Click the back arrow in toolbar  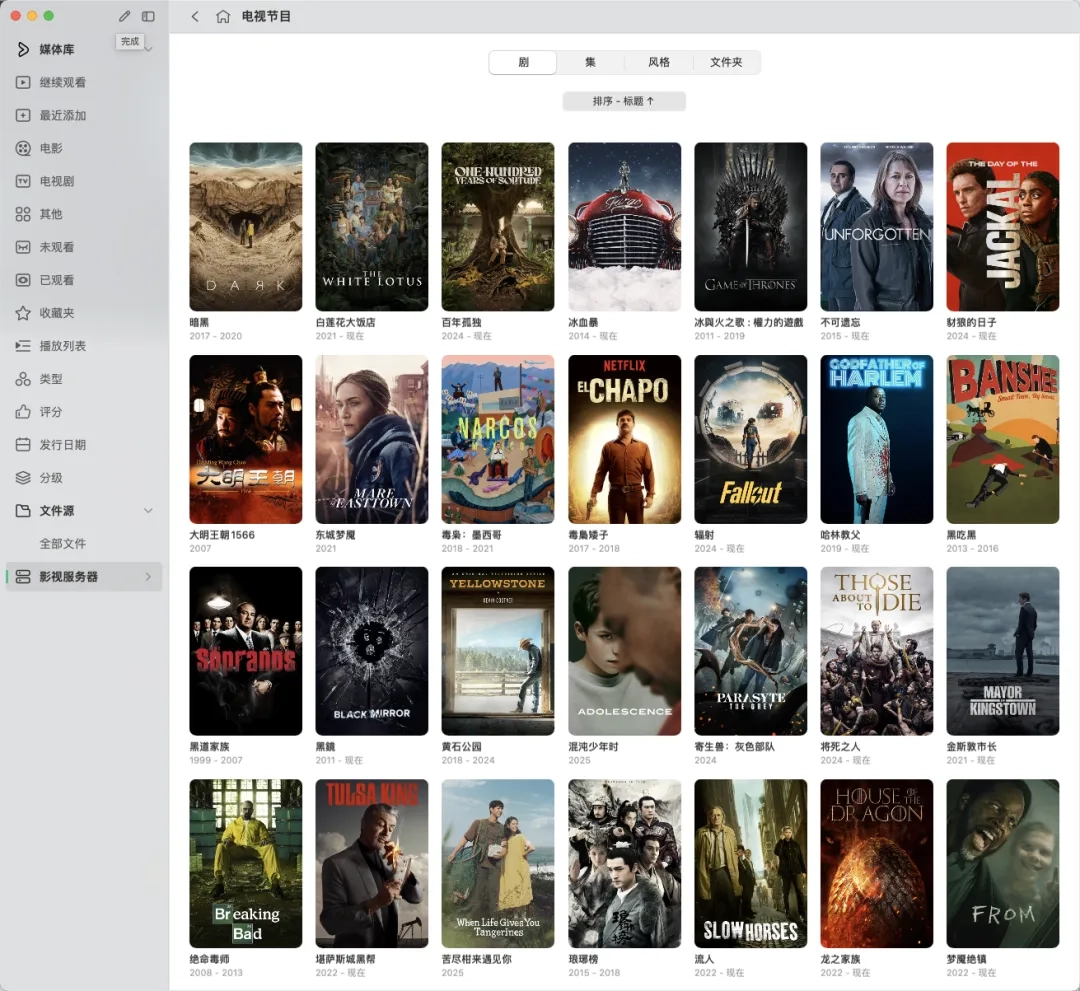tap(195, 16)
